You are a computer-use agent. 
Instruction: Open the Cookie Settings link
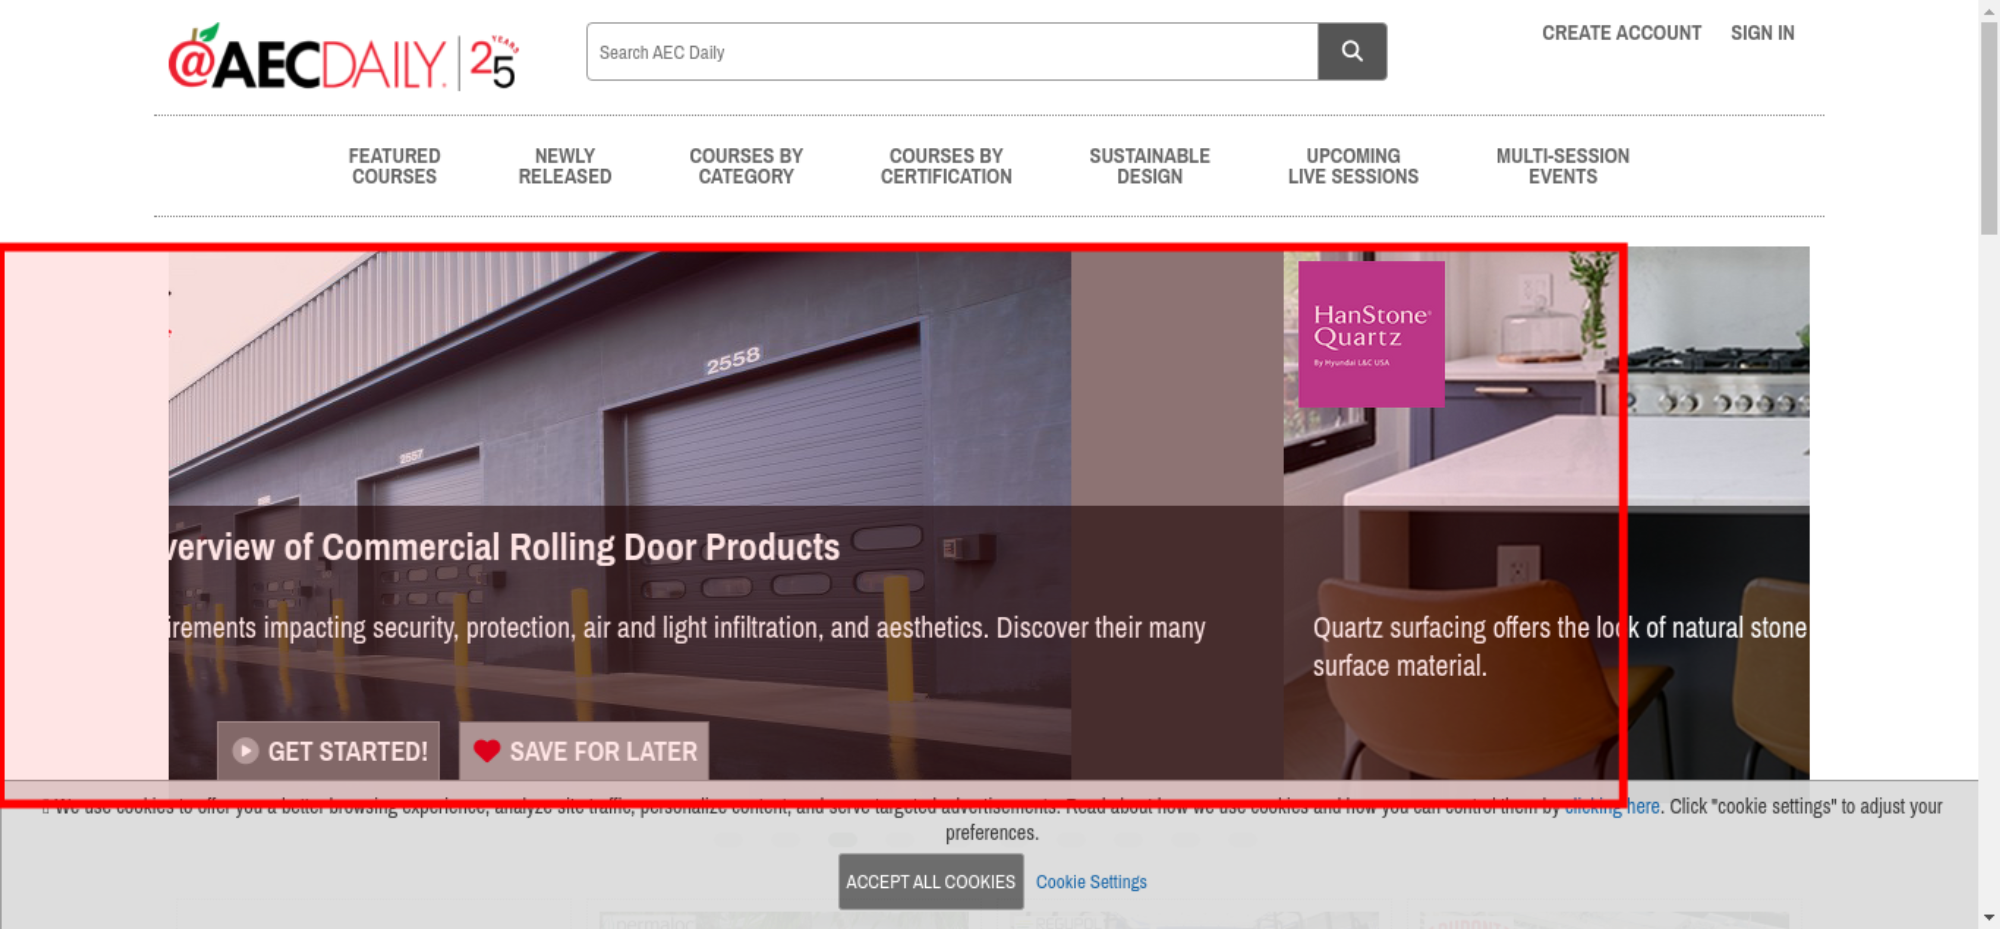tap(1091, 882)
